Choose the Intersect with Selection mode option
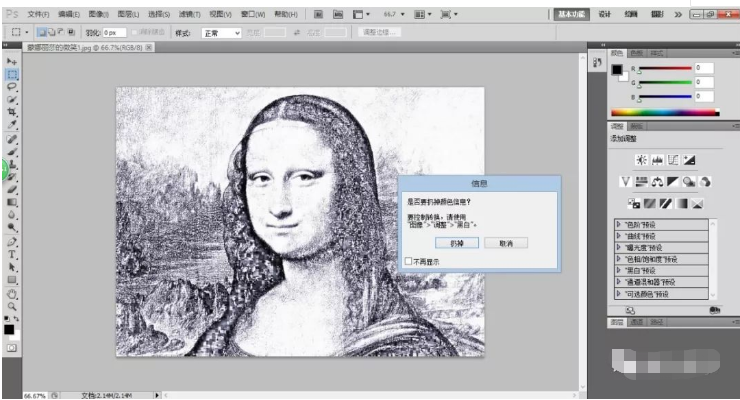Viewport: 740px width, 400px height. [71, 33]
